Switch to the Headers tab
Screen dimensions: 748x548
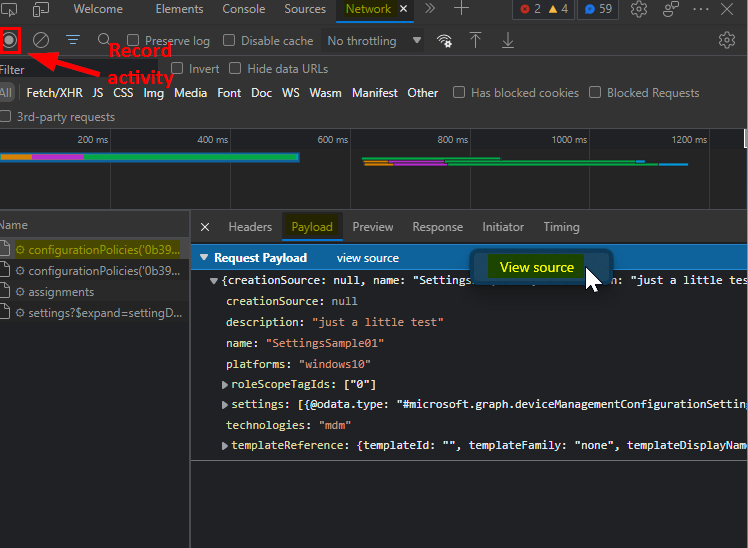point(250,227)
